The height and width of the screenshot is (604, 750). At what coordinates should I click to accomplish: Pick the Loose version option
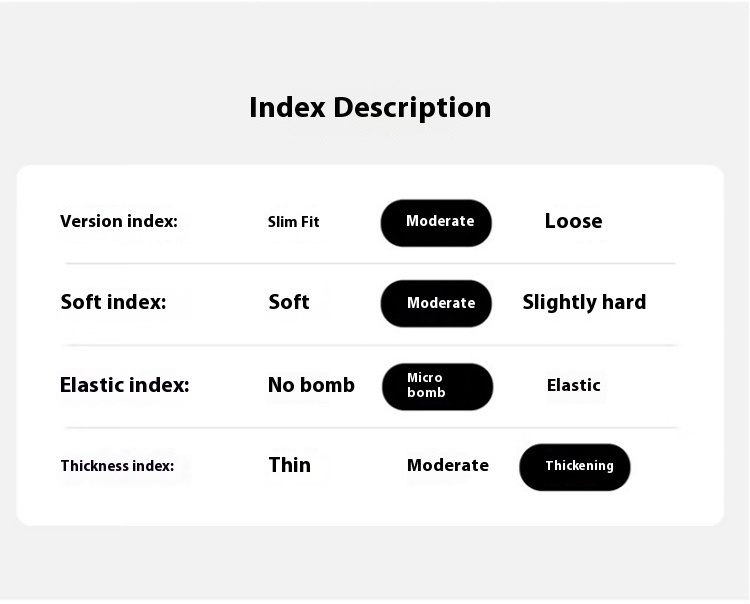(x=574, y=221)
